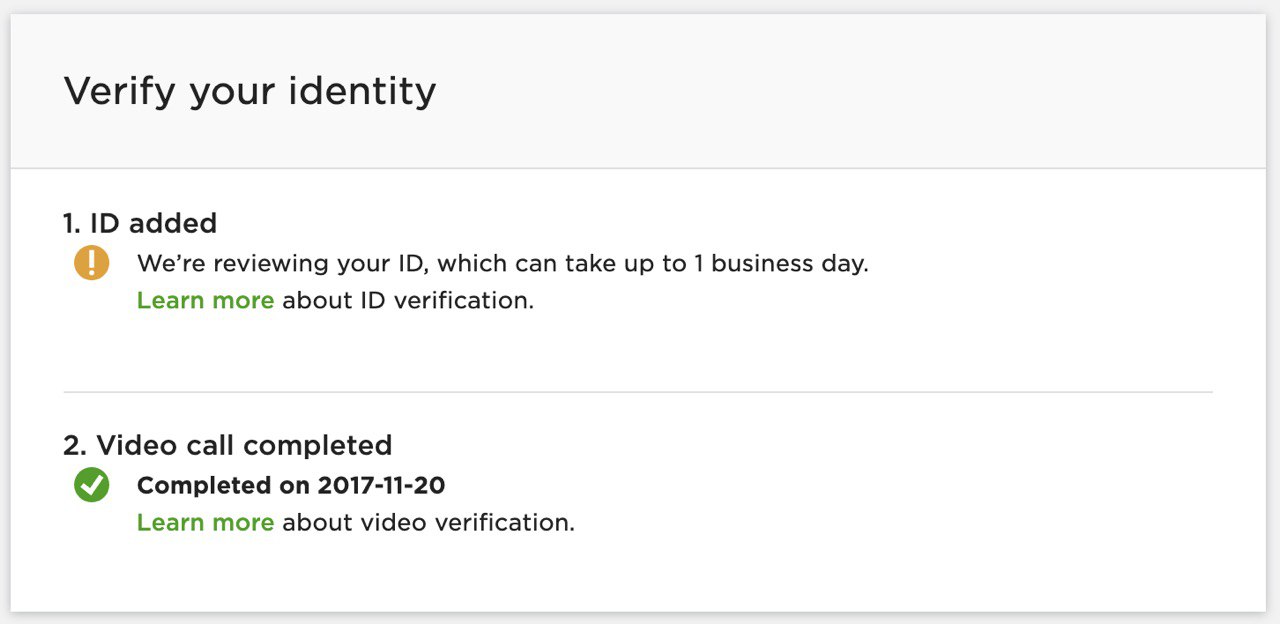
Task: Select the "2. Video call completed" heading
Action: (x=228, y=445)
